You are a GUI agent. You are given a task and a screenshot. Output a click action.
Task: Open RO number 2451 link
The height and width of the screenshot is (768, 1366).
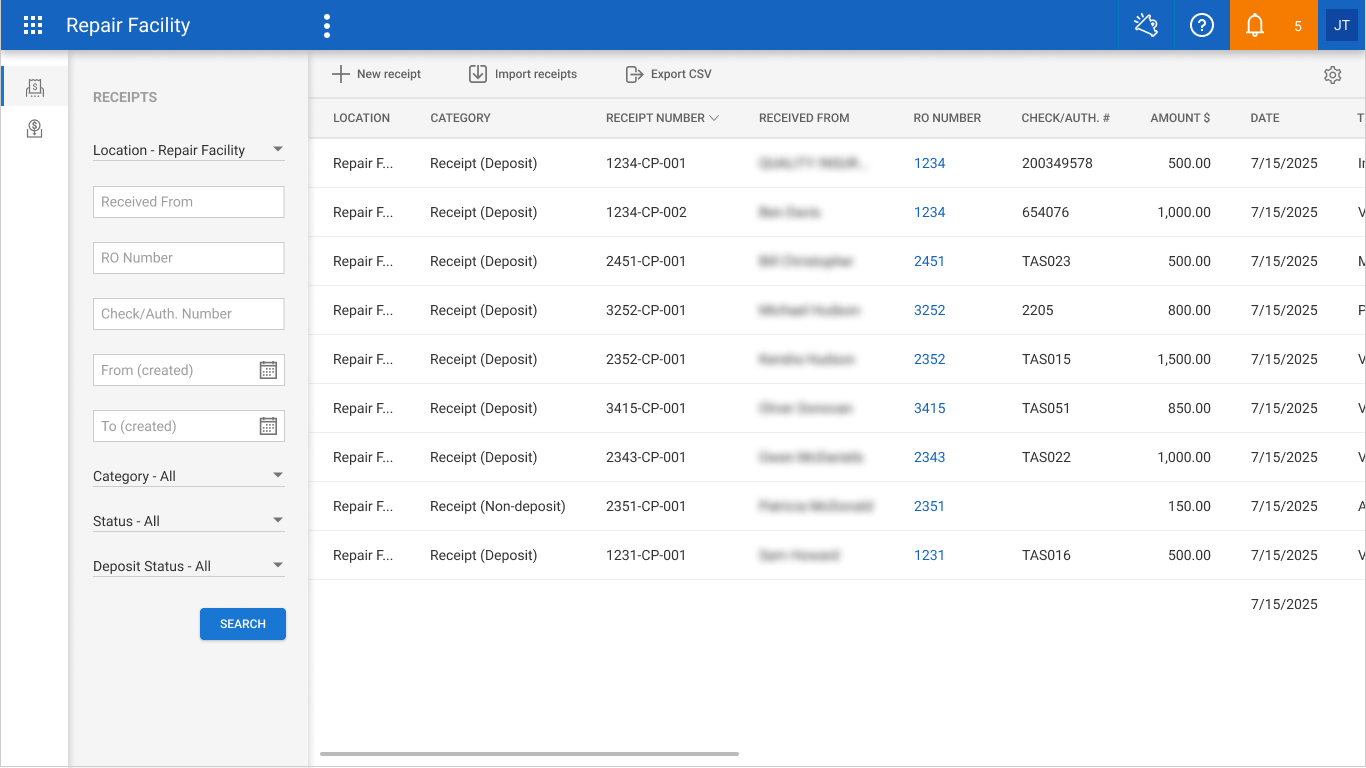click(x=929, y=261)
